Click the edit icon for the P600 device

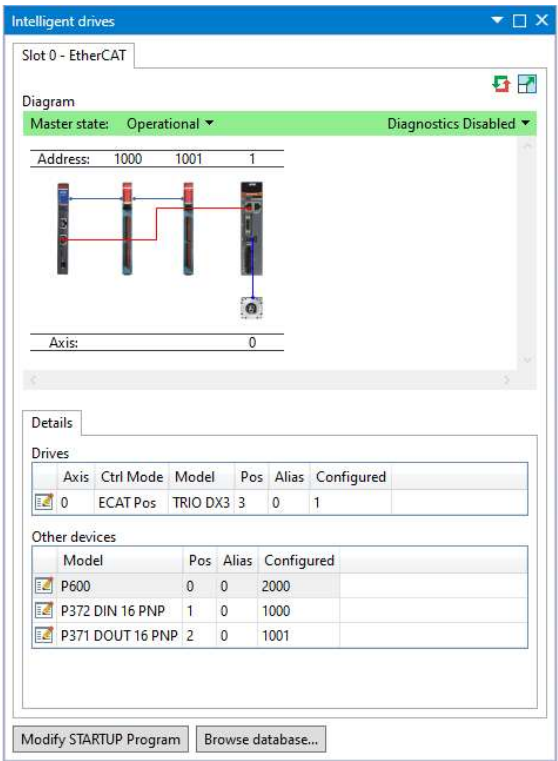click(44, 585)
